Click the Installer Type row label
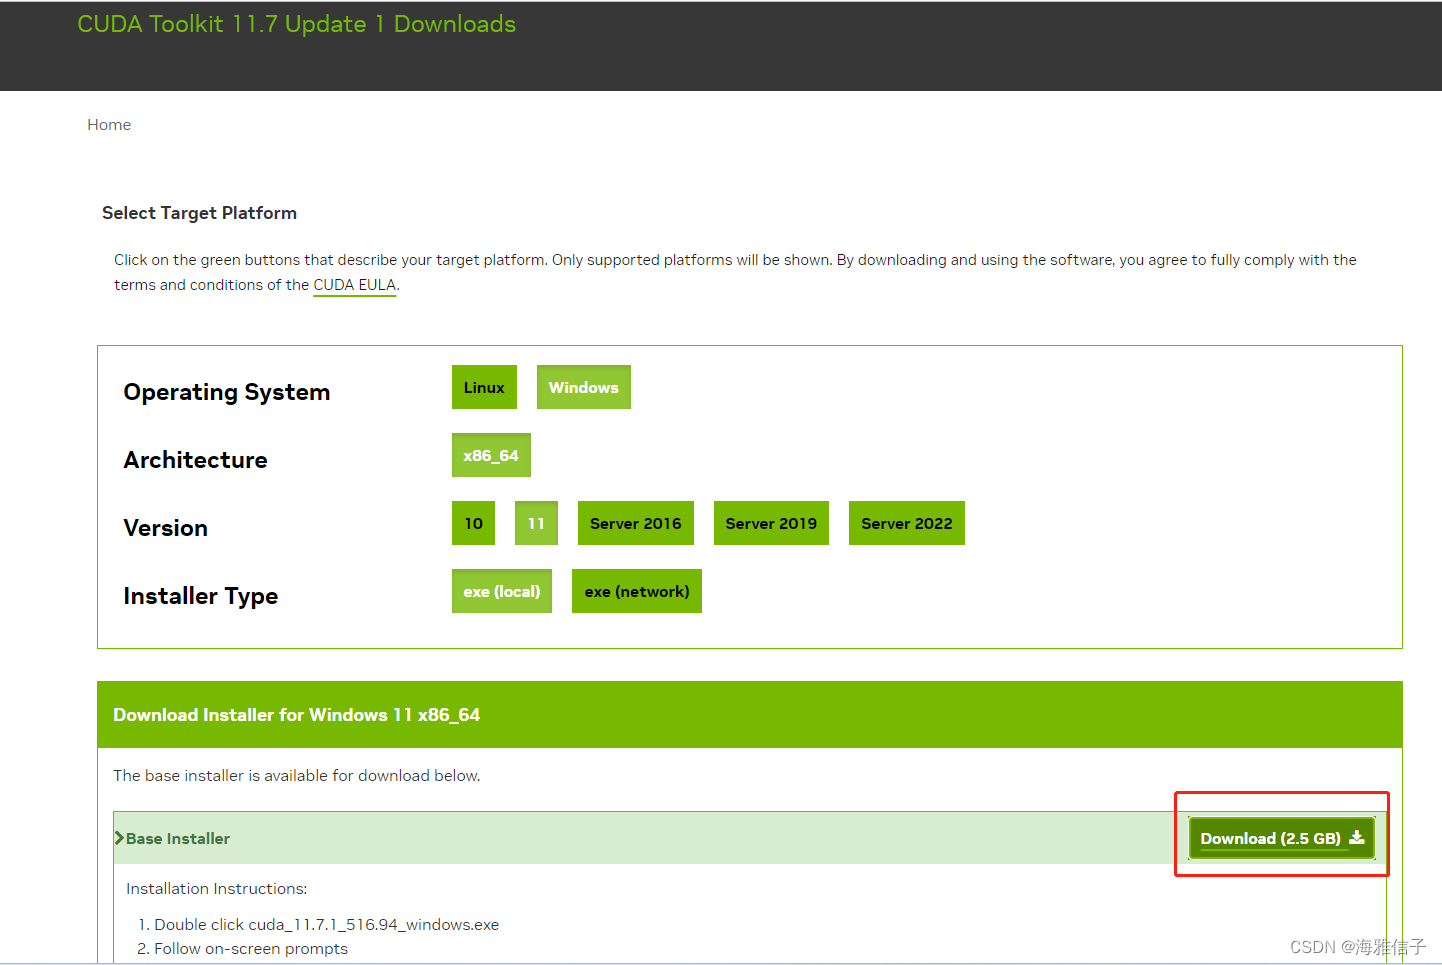The image size is (1442, 965). tap(200, 596)
